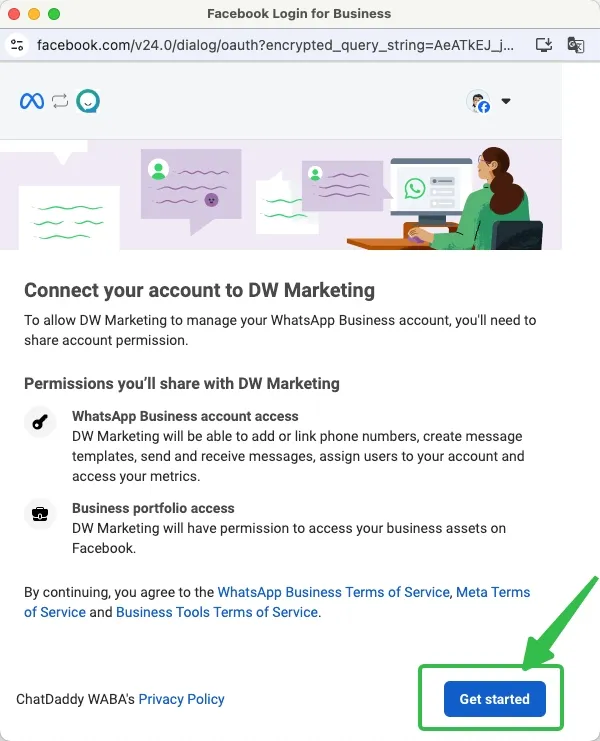Click the Facebook profile avatar
The width and height of the screenshot is (600, 741).
click(x=478, y=101)
